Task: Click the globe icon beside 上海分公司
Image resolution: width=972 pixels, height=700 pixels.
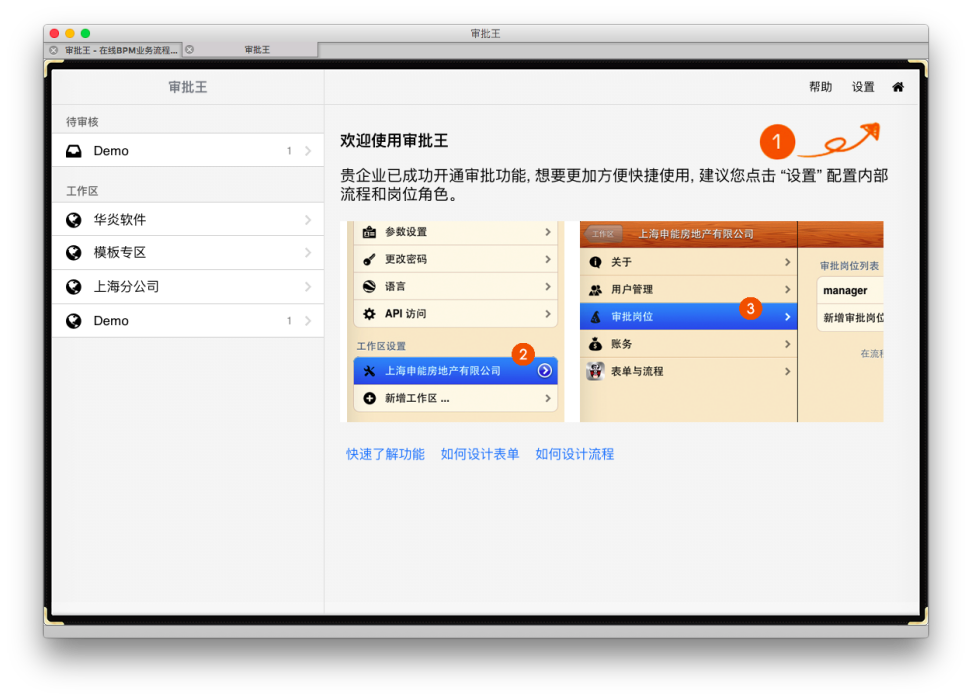Action: click(x=74, y=286)
